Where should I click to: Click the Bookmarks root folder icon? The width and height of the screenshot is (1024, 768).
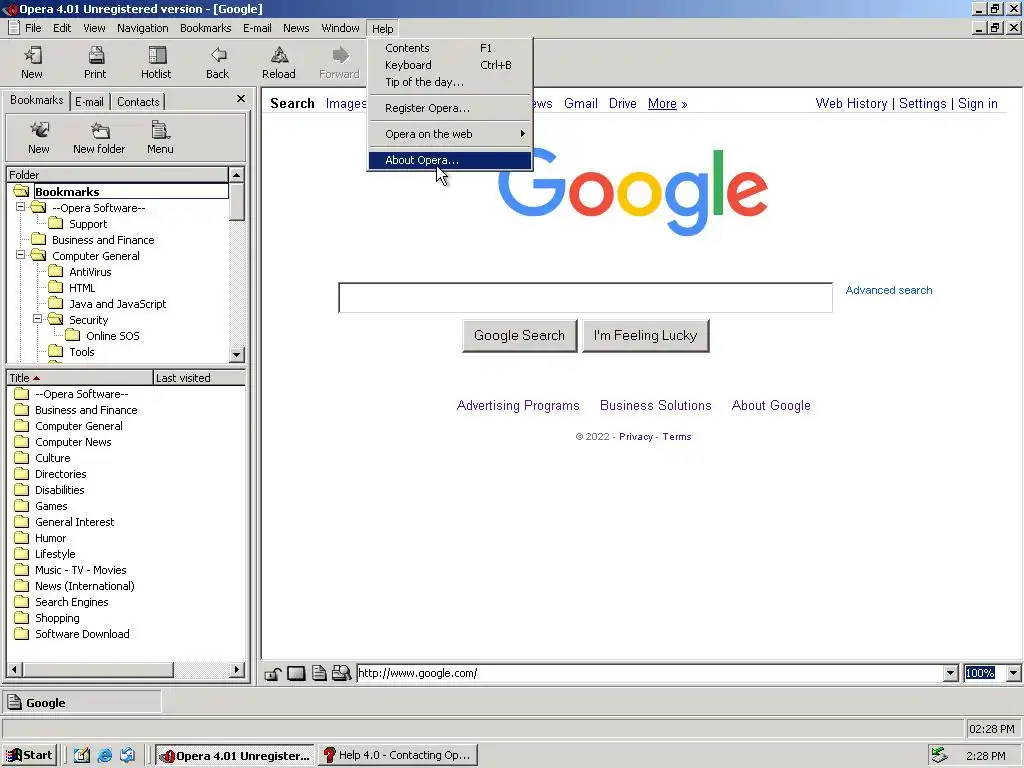22,191
